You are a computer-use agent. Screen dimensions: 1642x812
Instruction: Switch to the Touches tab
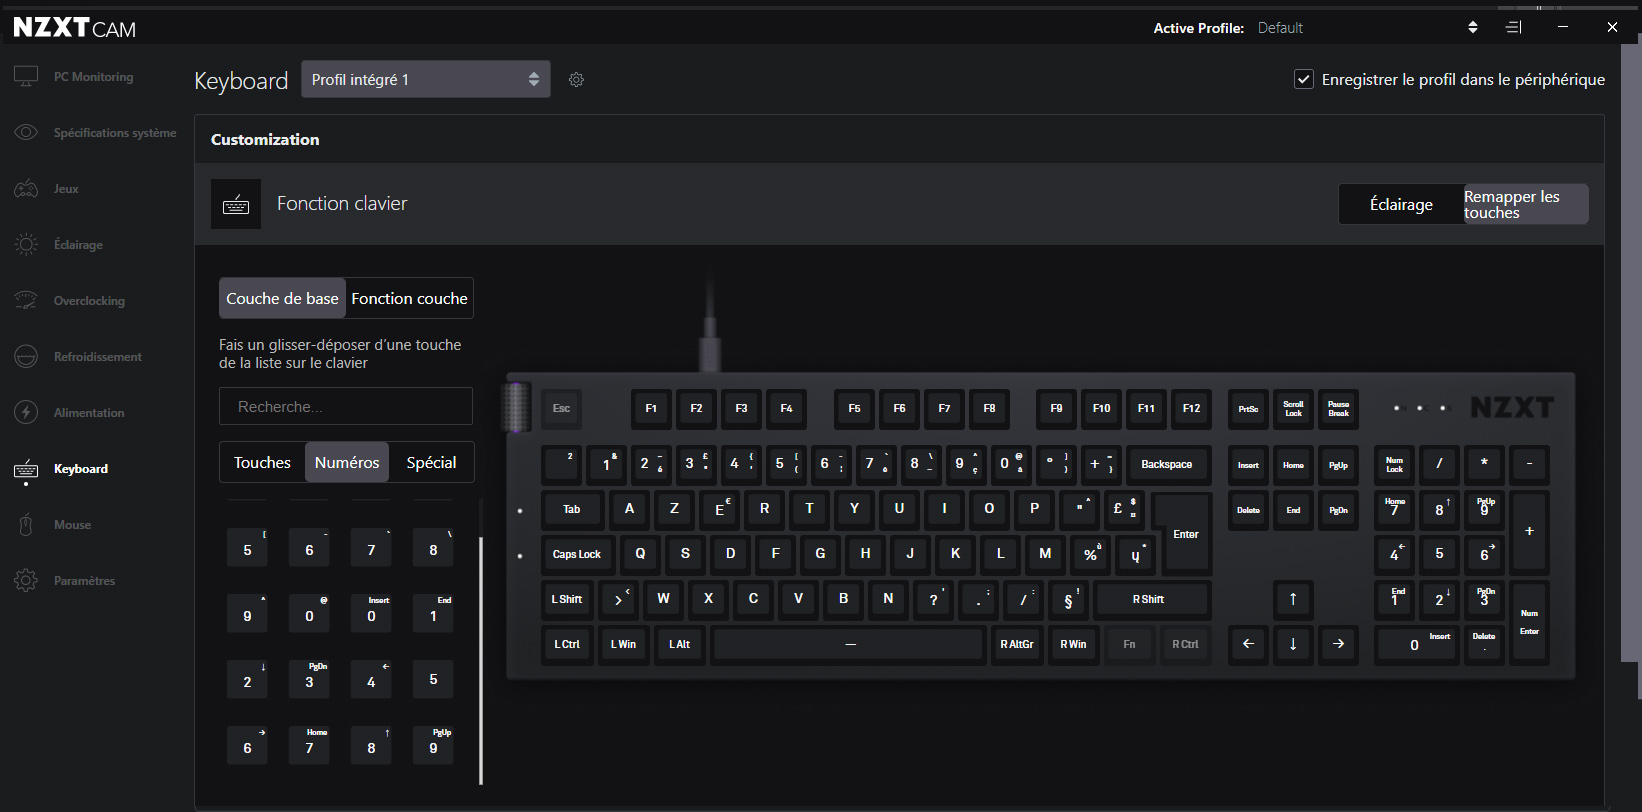(262, 463)
